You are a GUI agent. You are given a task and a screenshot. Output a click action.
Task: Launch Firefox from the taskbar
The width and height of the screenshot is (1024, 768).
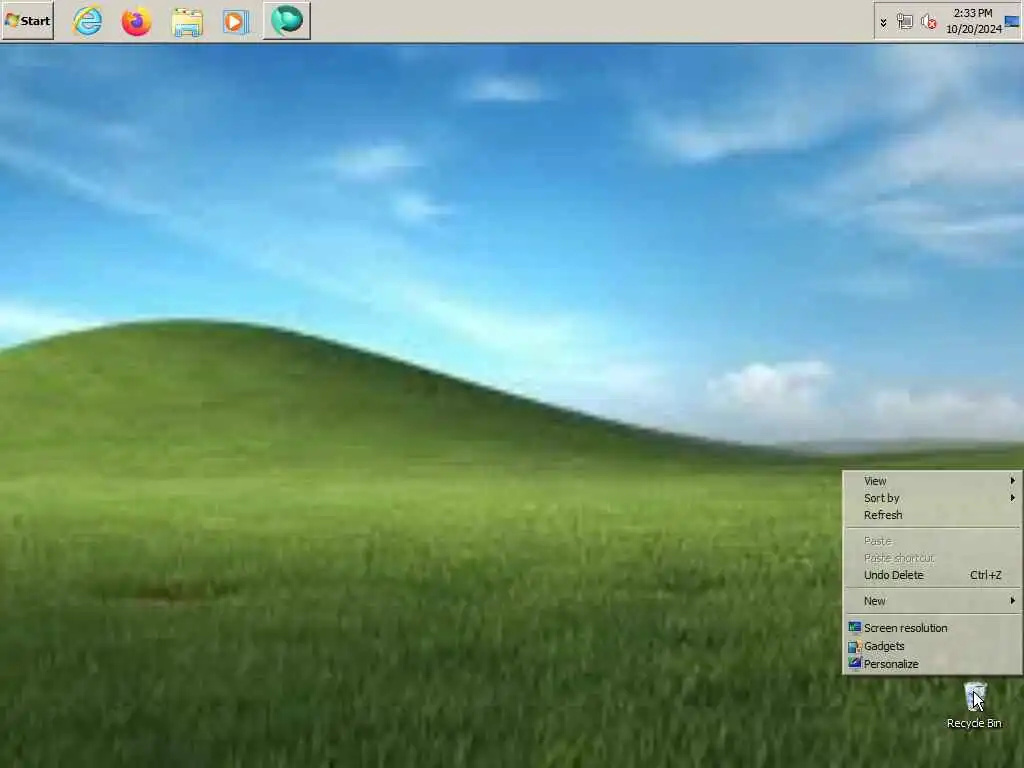pos(136,21)
